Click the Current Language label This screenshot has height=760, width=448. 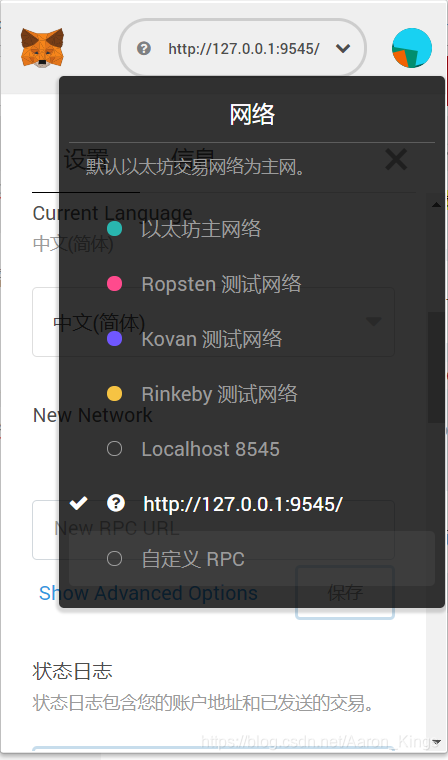112,213
